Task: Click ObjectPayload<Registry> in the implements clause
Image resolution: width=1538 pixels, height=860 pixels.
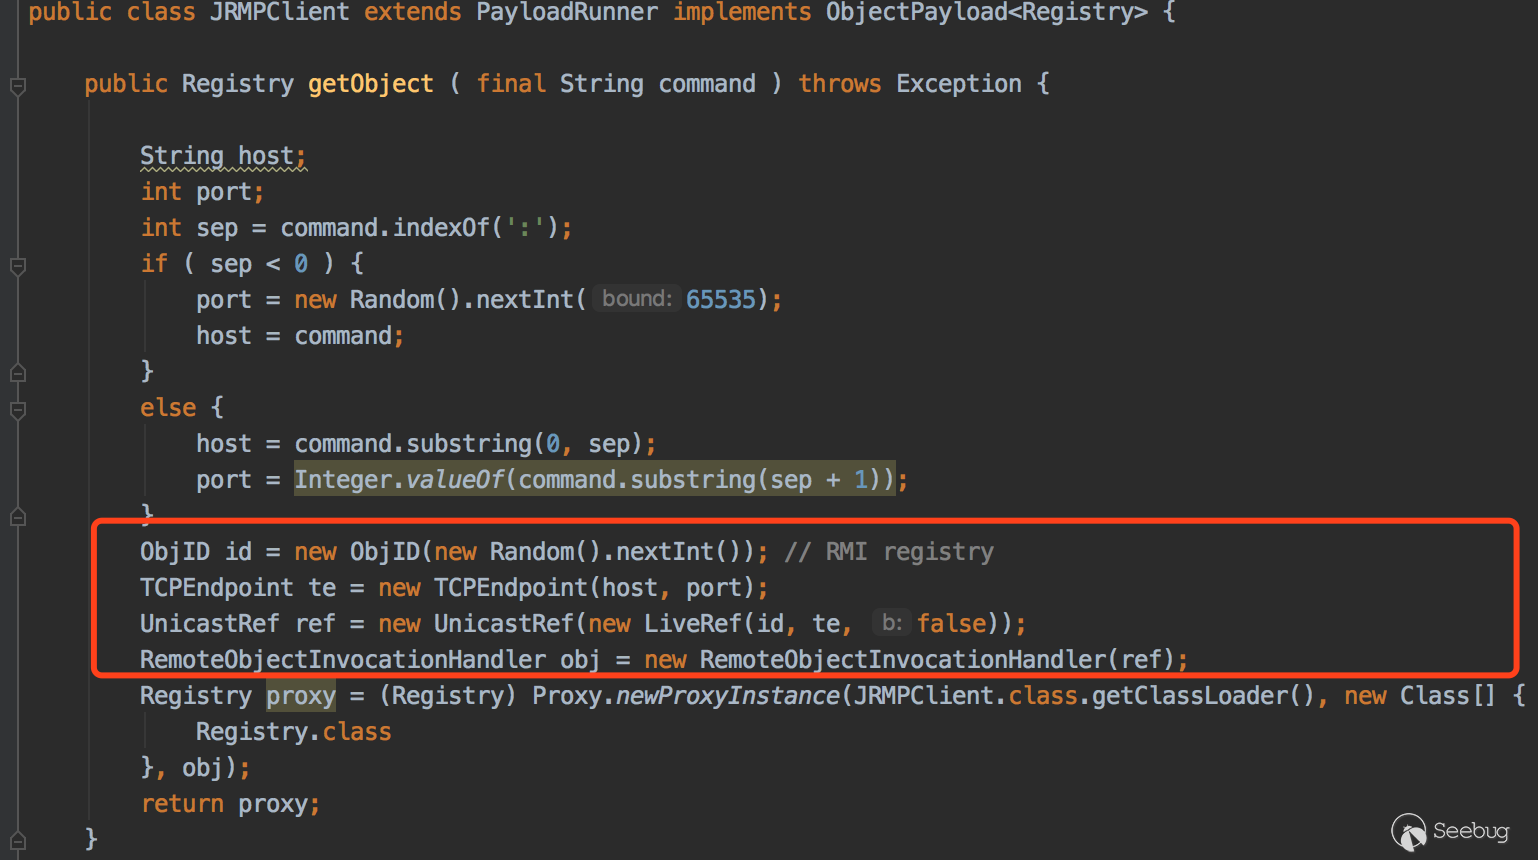Action: click(x=986, y=12)
